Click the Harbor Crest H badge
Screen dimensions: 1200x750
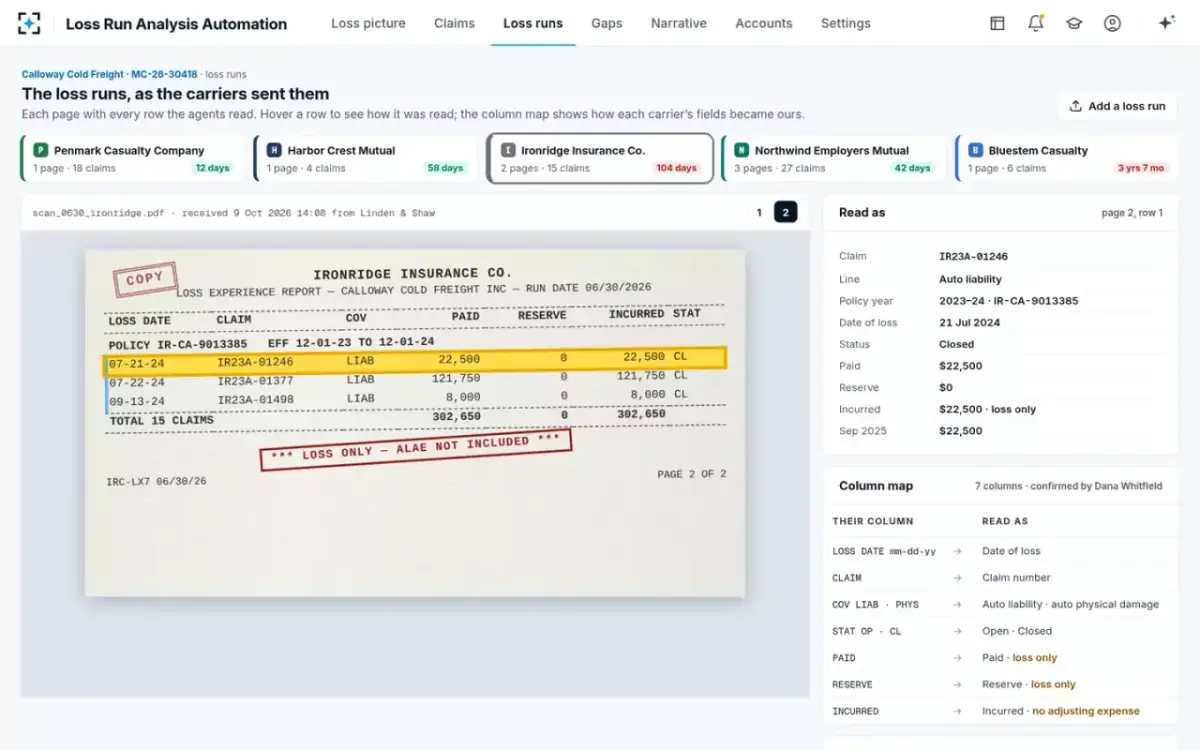click(x=274, y=150)
